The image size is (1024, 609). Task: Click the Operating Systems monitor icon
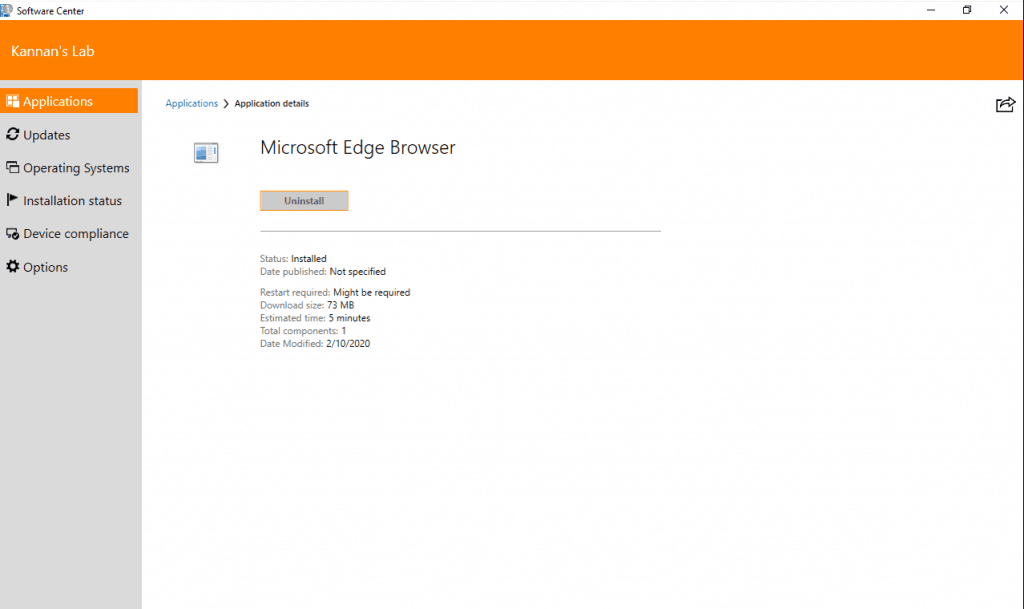[x=13, y=168]
